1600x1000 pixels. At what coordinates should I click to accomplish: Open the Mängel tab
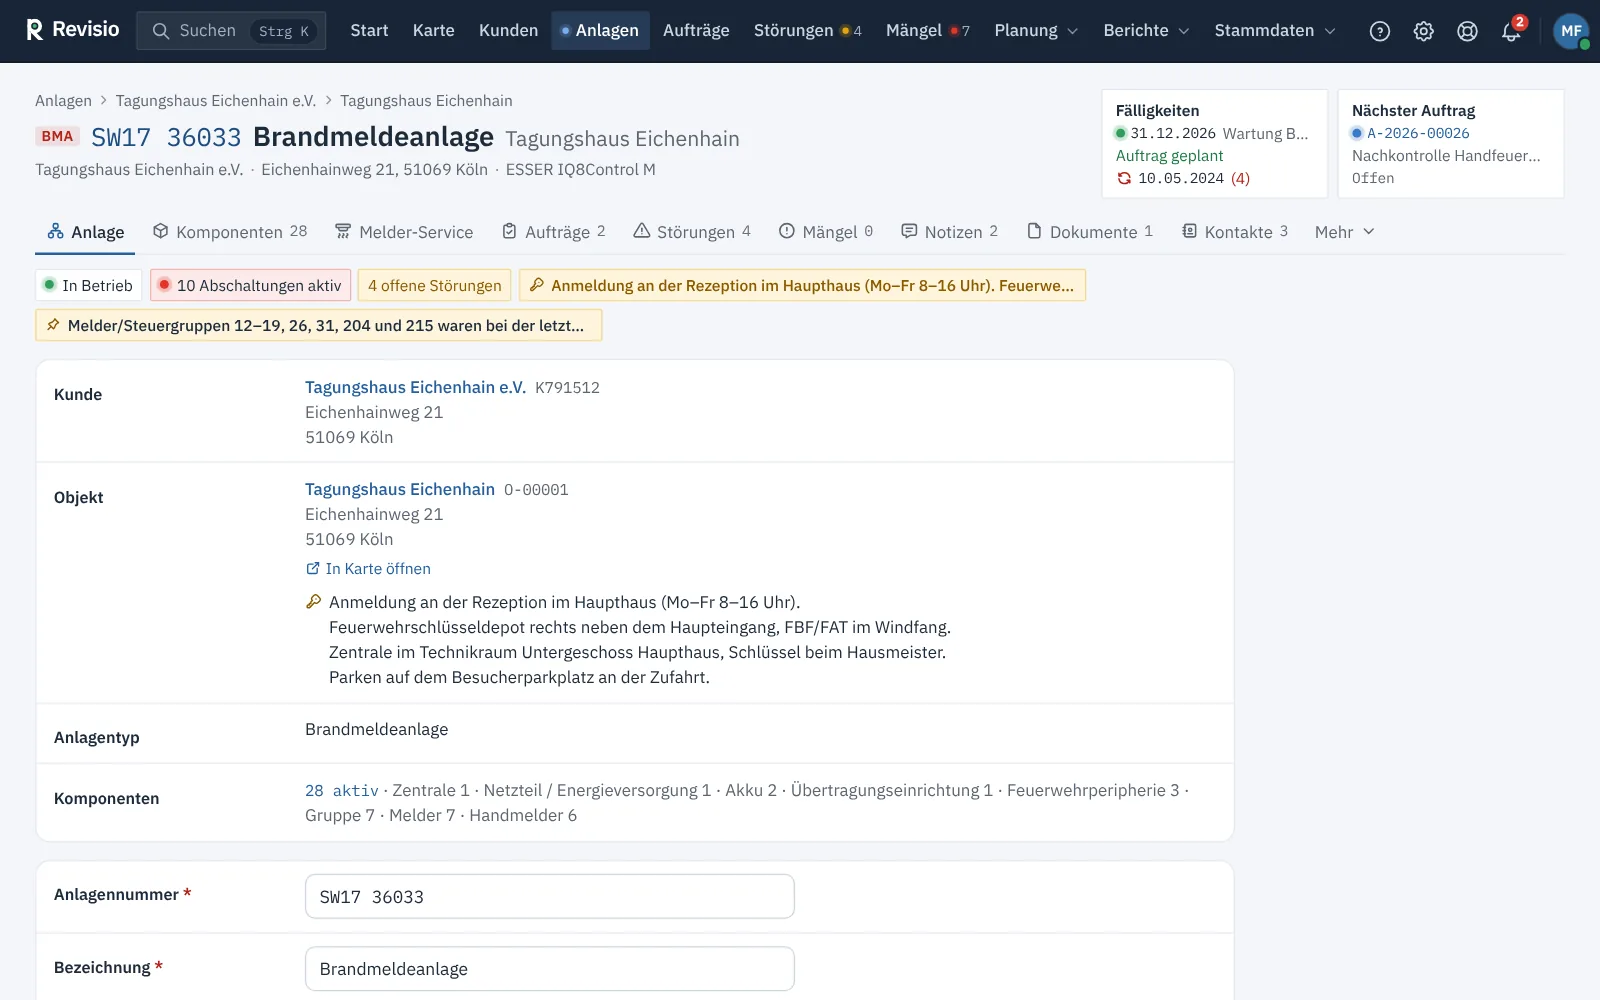(x=826, y=232)
